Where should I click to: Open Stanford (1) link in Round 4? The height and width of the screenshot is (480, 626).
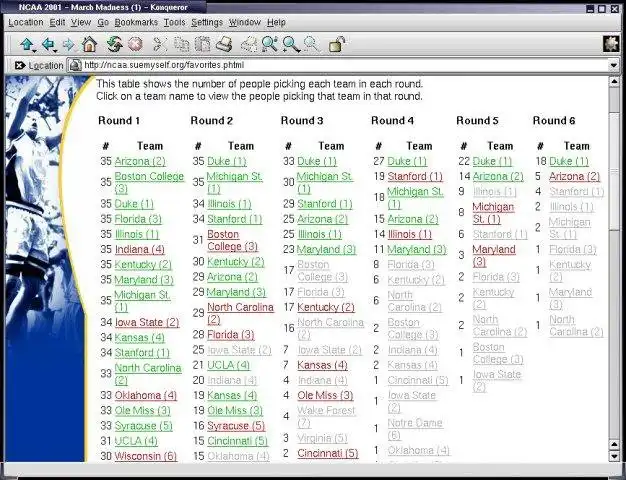[x=415, y=177]
